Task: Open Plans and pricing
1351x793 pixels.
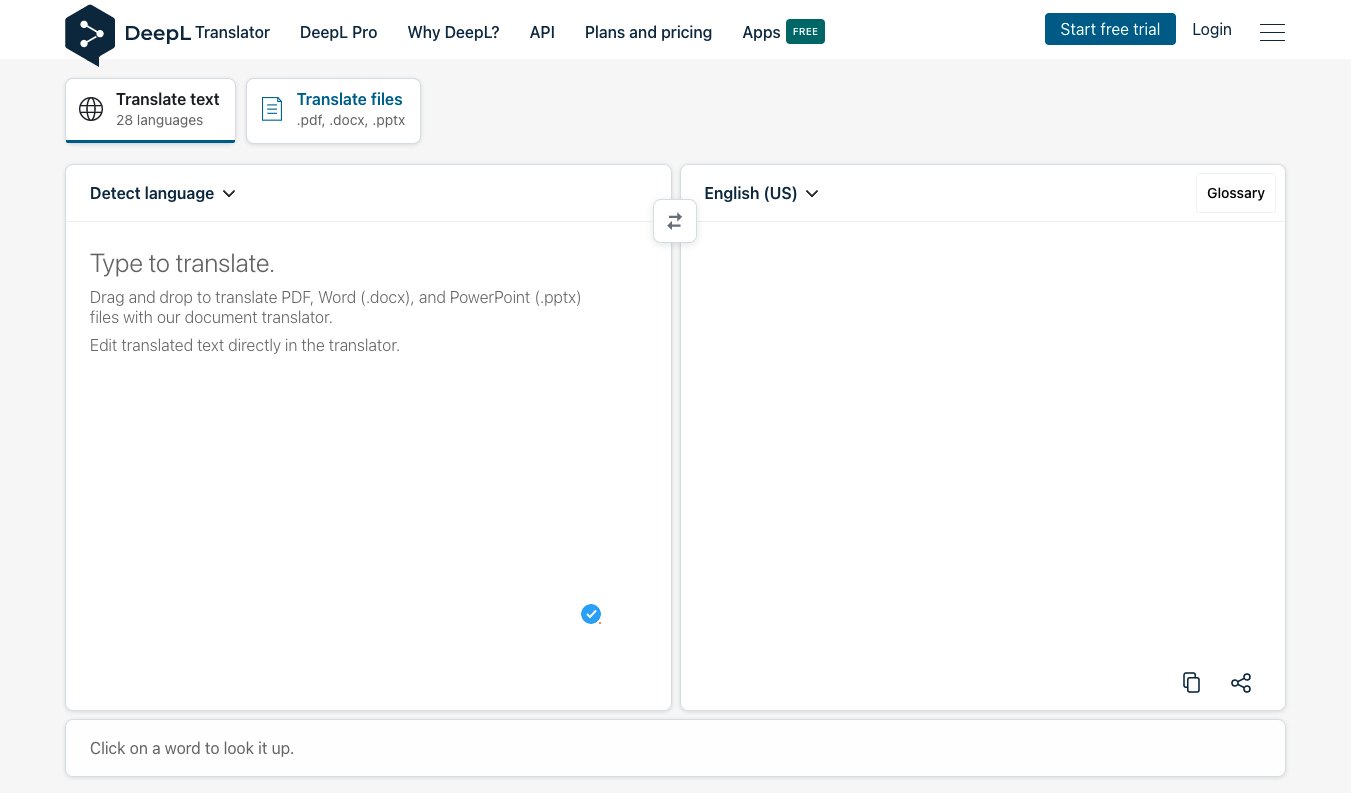Action: (x=648, y=32)
